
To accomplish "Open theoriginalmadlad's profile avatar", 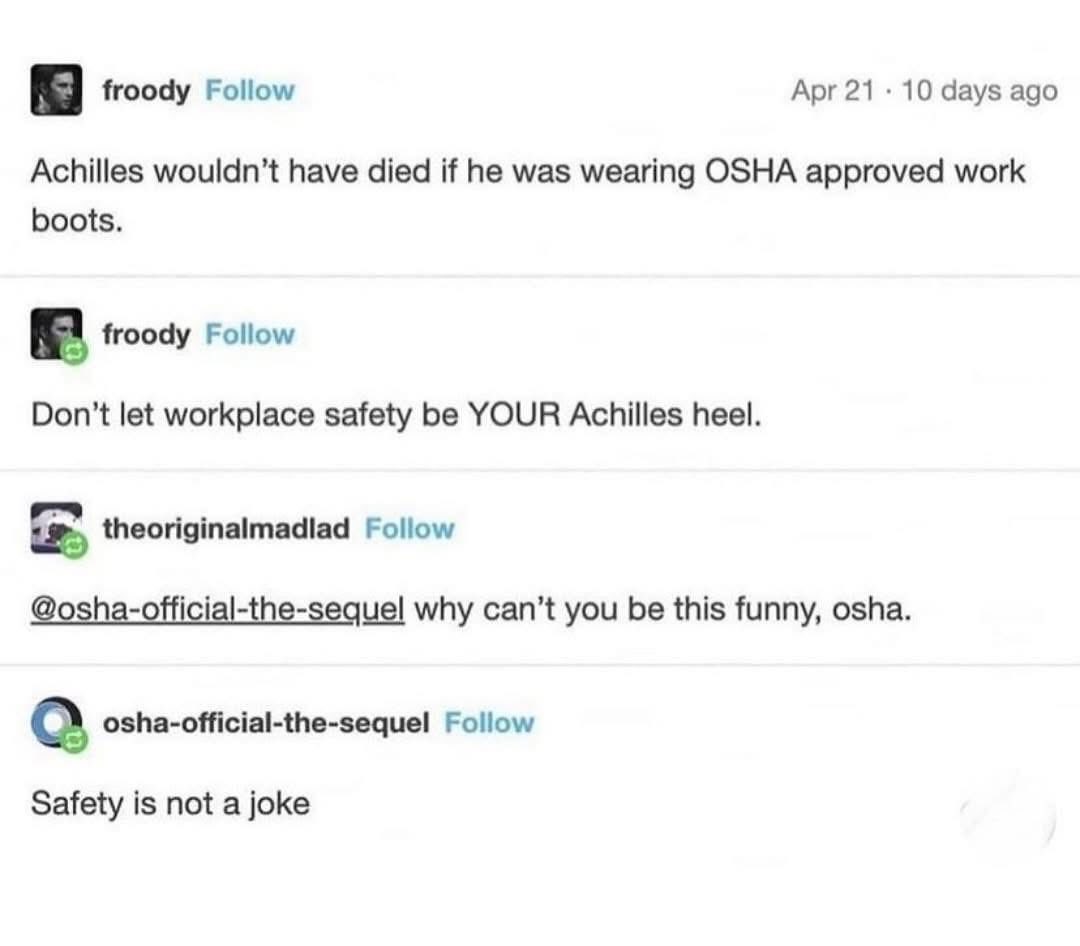I will click(x=53, y=527).
